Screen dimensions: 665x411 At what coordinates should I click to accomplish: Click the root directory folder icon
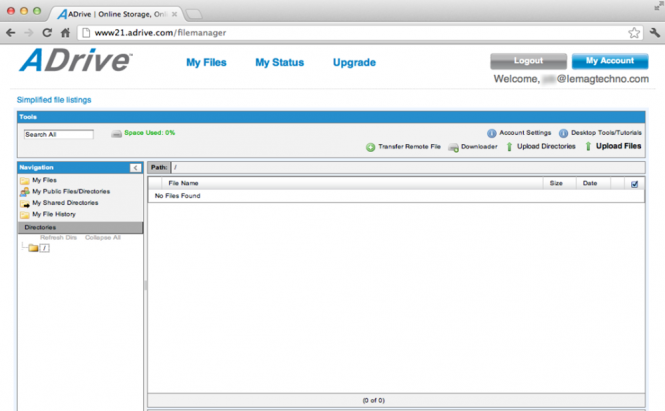[x=34, y=248]
